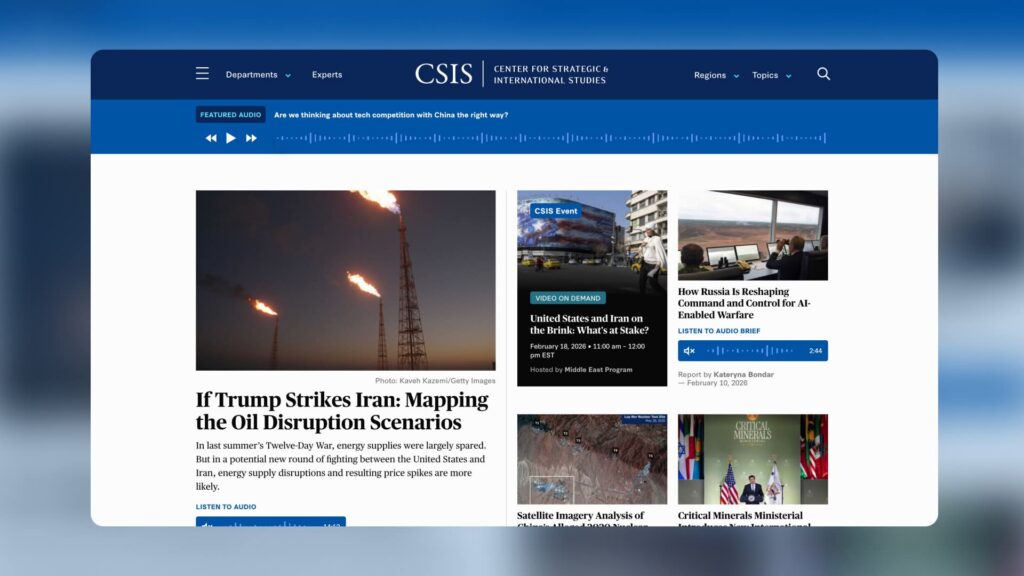Open the Critical Minerals Ministerial thumbnail

click(x=752, y=459)
